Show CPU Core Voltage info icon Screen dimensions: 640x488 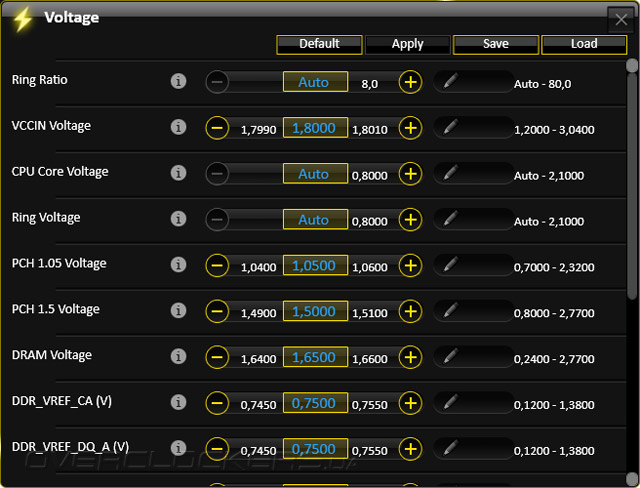click(178, 173)
